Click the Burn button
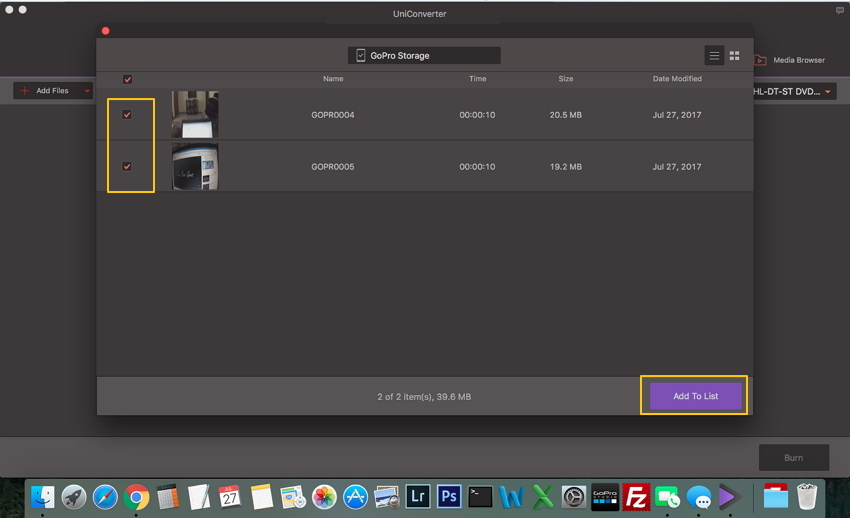The image size is (850, 518). coord(794,458)
